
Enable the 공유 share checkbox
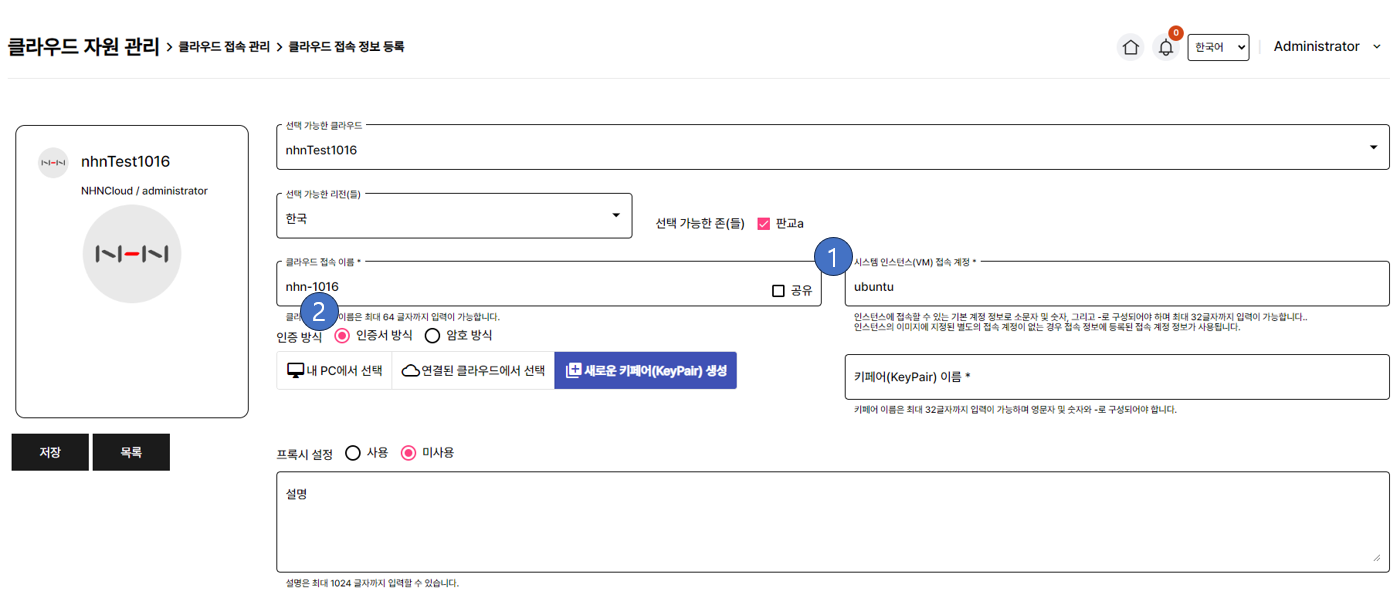pos(778,291)
